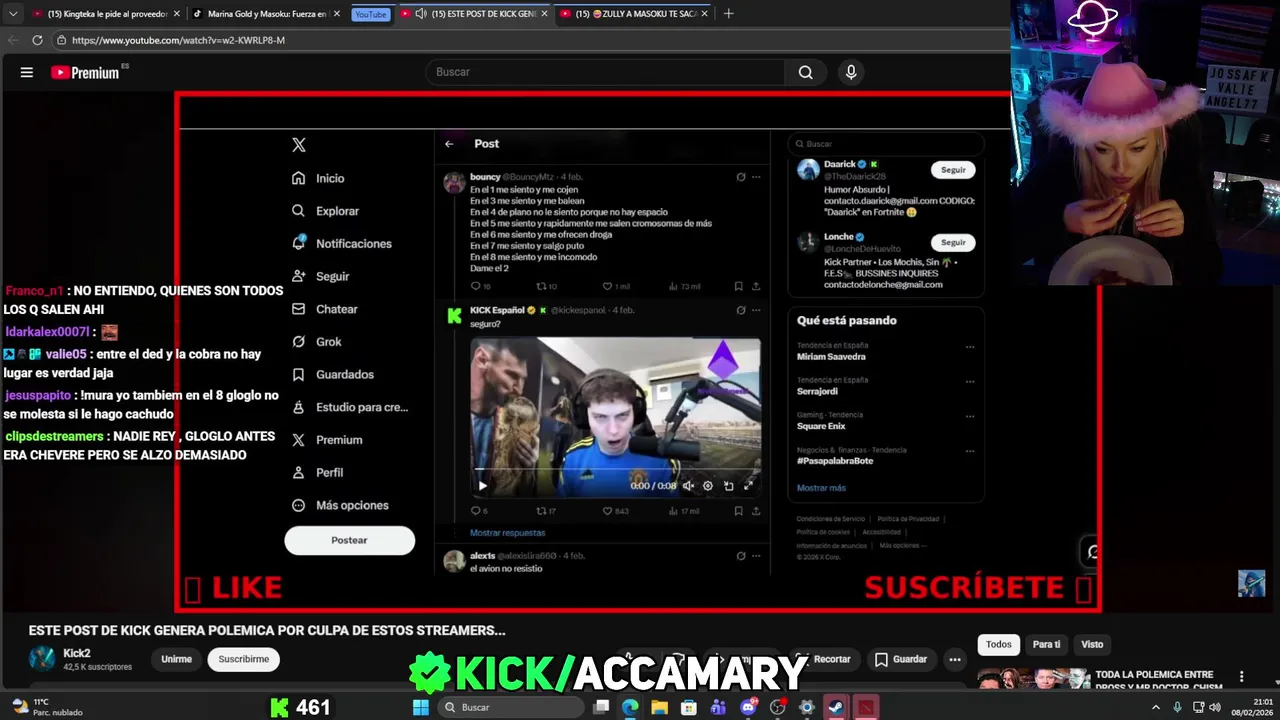Screen dimensions: 1280x720
Task: Click the YouTube search magnifier button
Action: tap(805, 72)
